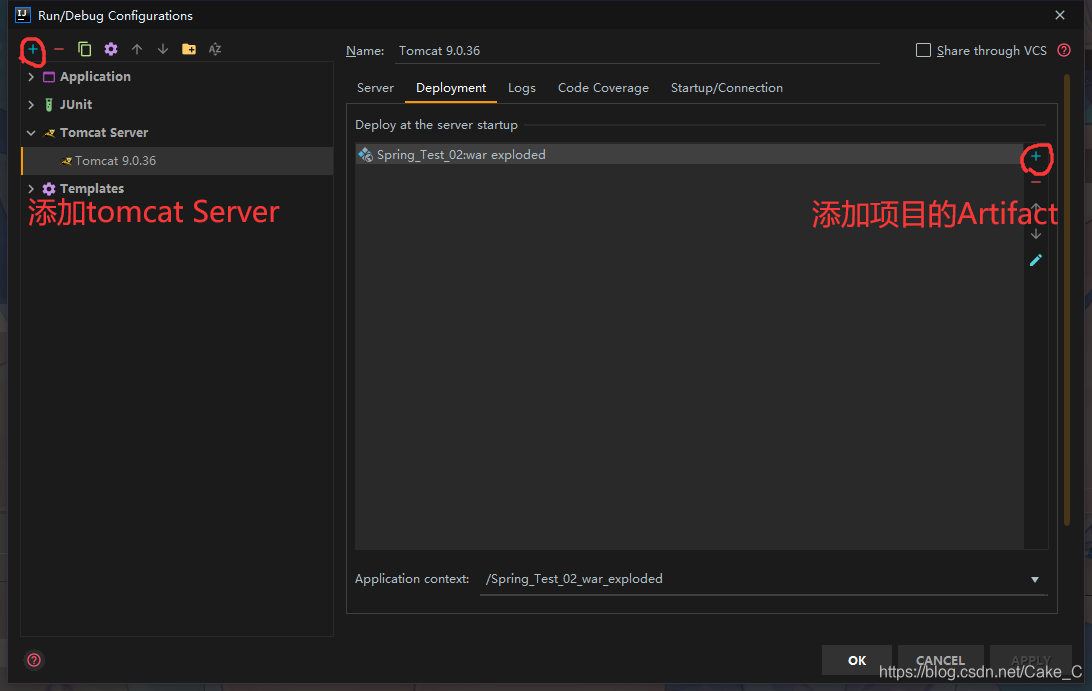Move artifact down in deployment list
Screen dimensions: 1092x691
1036,234
